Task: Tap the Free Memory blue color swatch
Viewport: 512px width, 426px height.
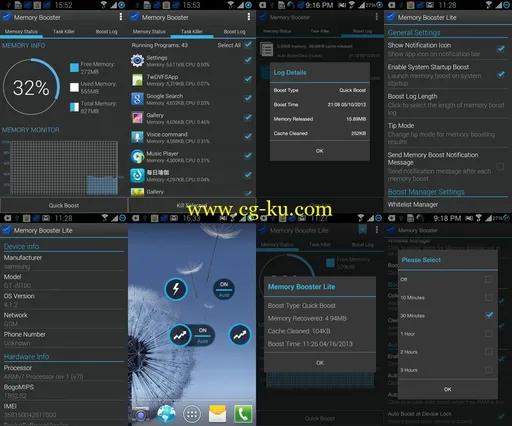Action: click(x=74, y=68)
